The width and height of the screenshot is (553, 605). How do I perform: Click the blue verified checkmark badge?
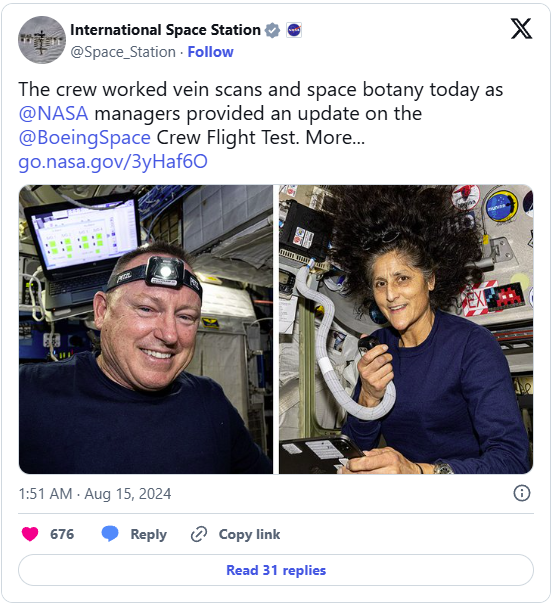click(272, 30)
